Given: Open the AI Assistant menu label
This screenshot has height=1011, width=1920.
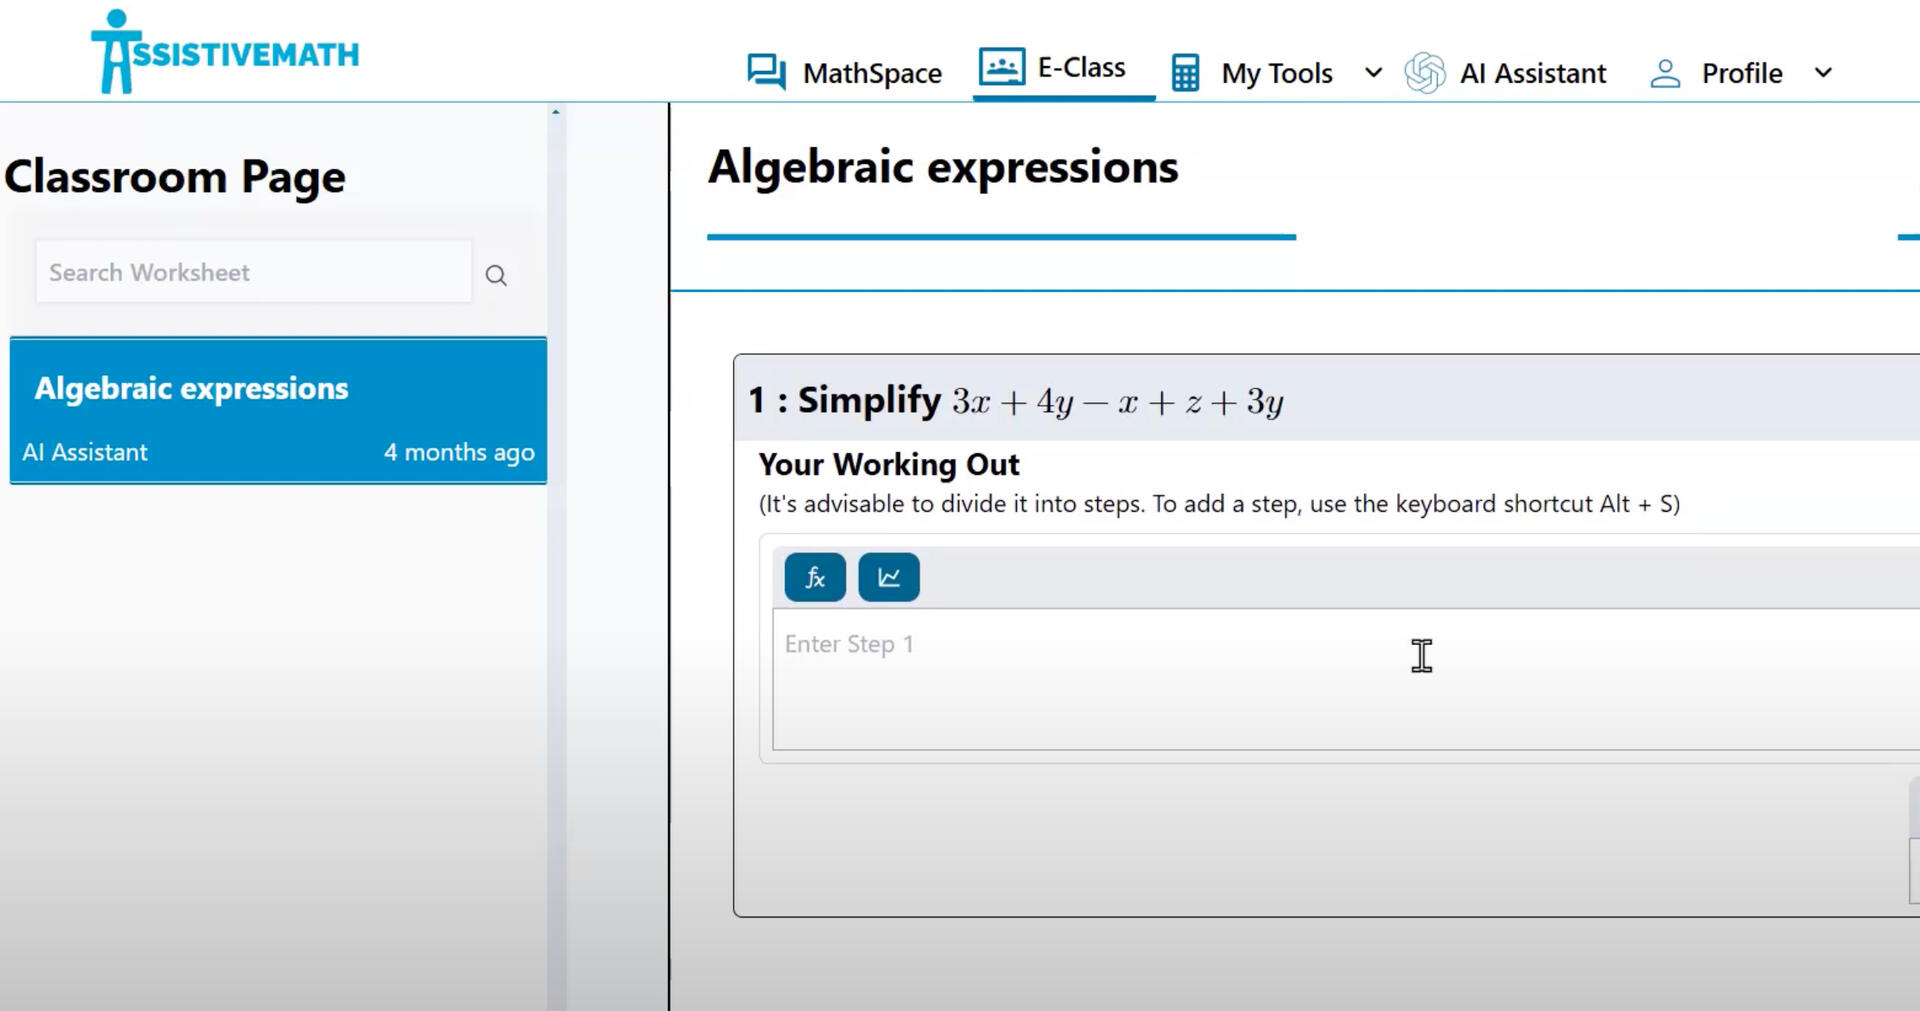Looking at the screenshot, I should (x=1532, y=73).
